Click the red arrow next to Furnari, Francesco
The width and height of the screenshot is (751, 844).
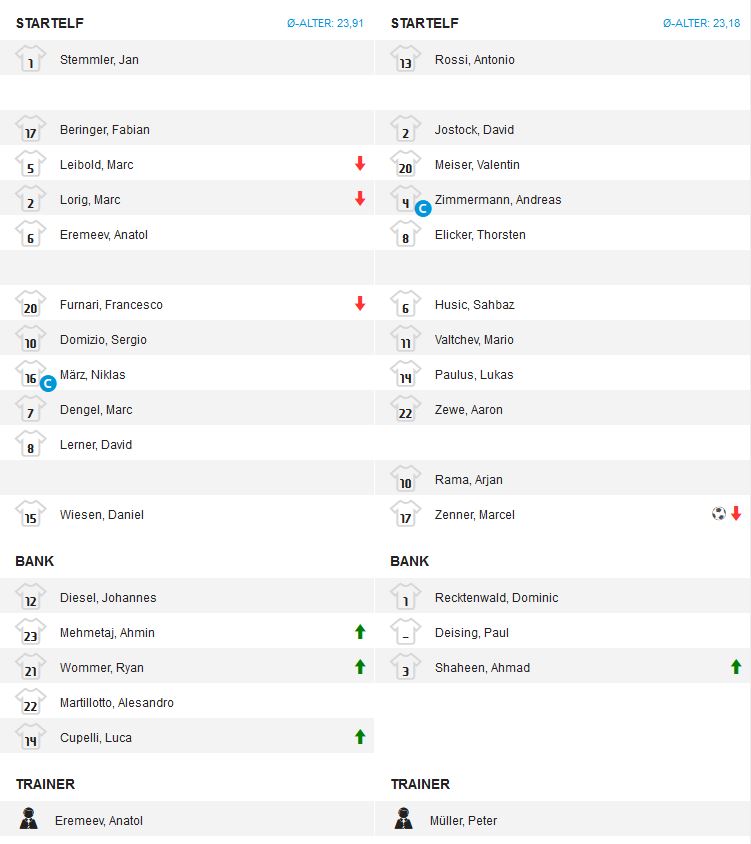pyautogui.click(x=360, y=304)
